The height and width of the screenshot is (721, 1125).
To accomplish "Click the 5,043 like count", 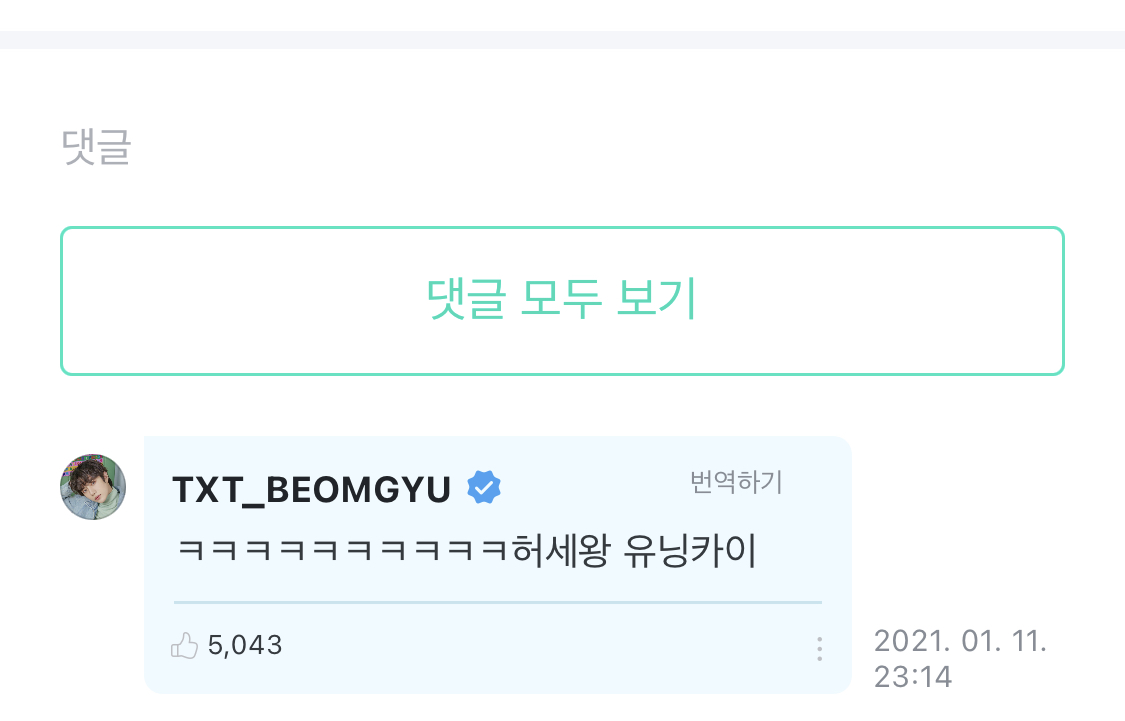I will point(245,645).
